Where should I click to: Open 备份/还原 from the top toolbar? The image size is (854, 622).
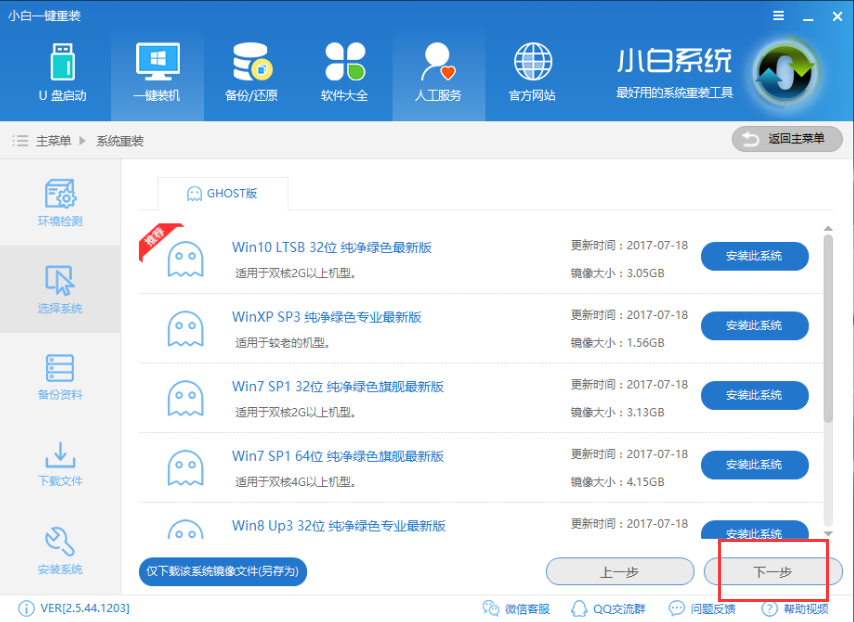(x=250, y=72)
